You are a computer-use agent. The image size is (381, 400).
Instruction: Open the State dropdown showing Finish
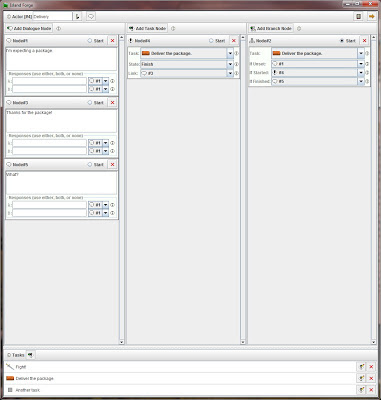click(x=230, y=64)
